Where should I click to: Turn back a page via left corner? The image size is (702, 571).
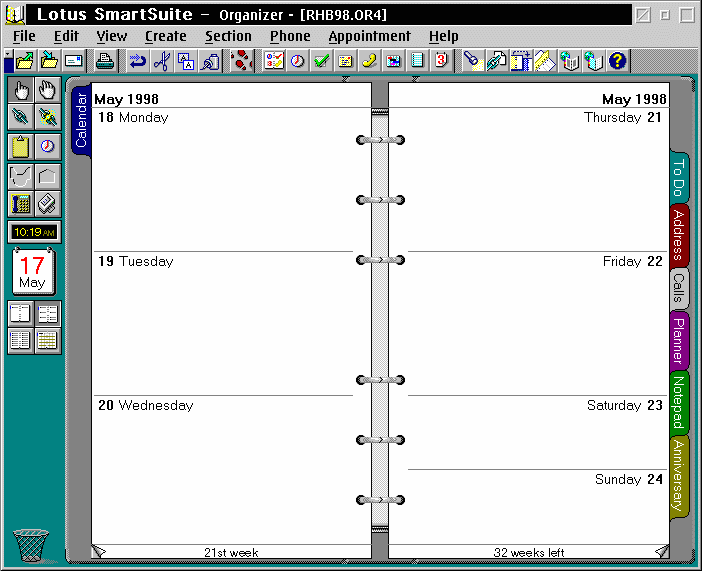tap(98, 550)
